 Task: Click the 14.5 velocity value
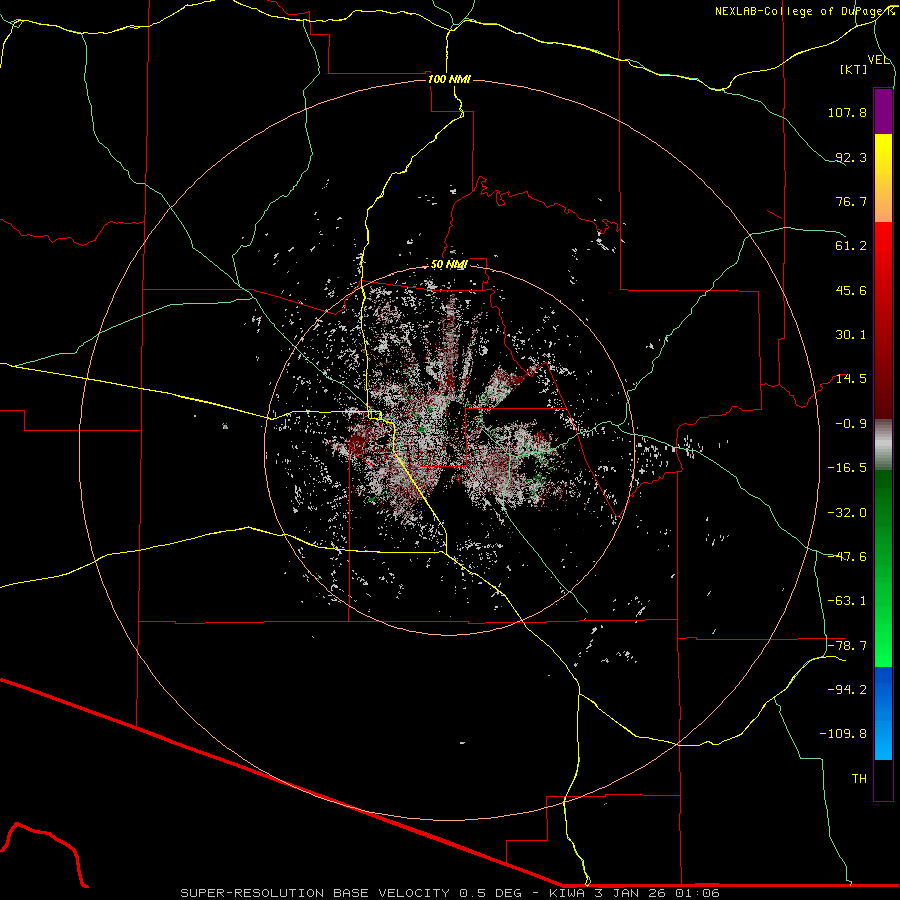(851, 379)
